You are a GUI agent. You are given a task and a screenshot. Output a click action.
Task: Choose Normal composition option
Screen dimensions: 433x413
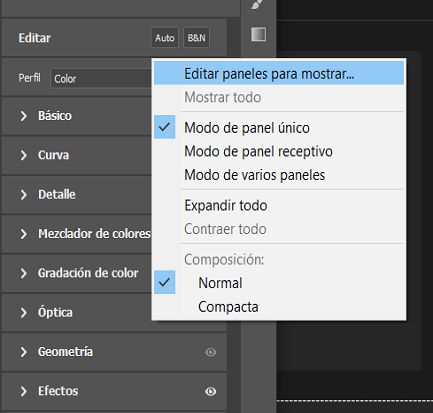tap(279, 283)
